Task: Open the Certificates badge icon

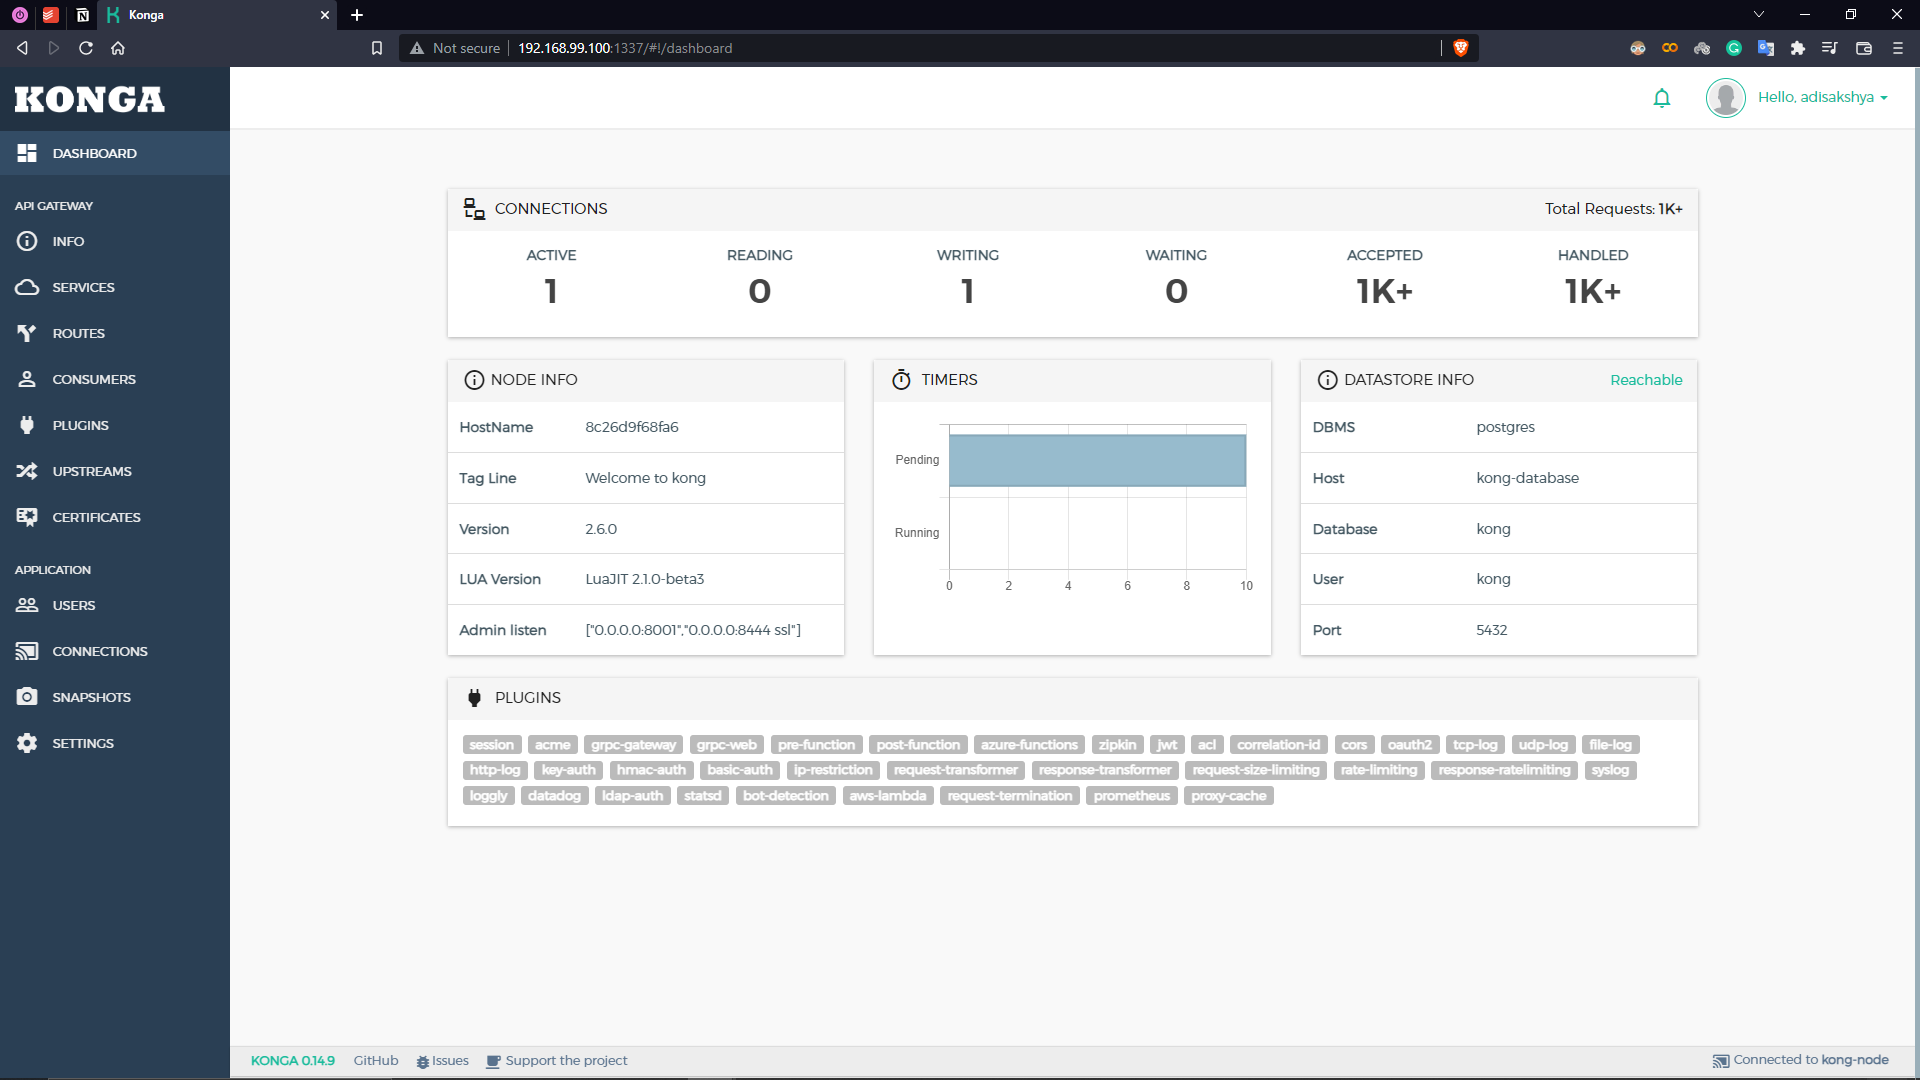Action: [x=27, y=517]
